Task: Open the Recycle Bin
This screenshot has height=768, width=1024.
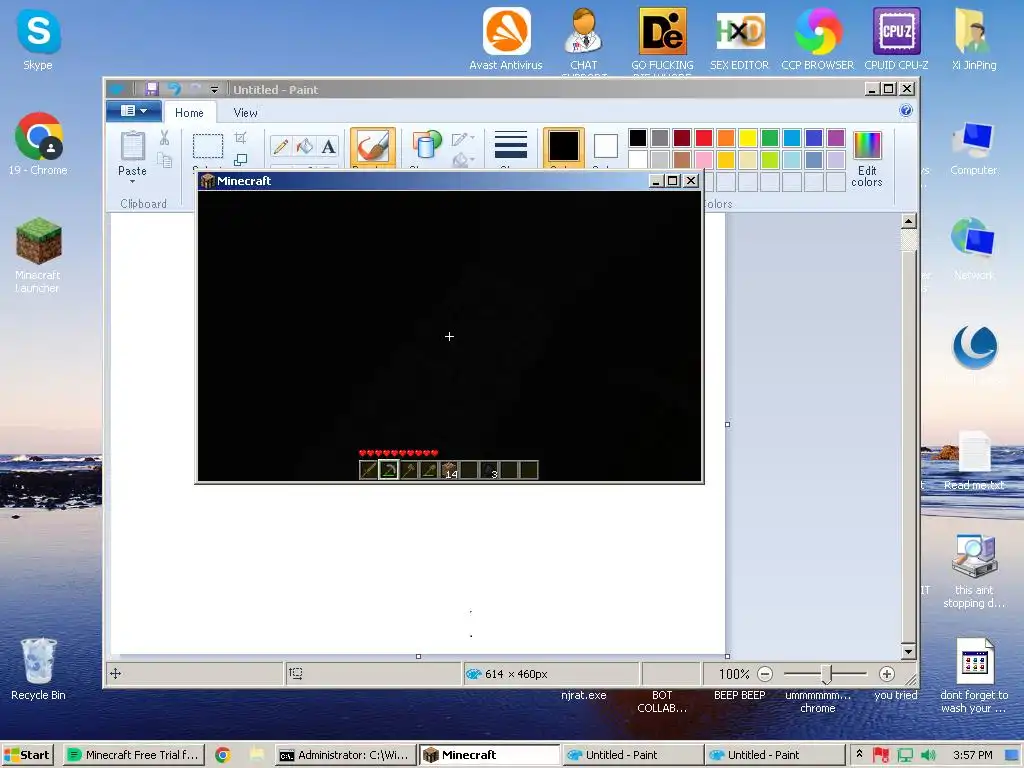Action: click(x=38, y=667)
